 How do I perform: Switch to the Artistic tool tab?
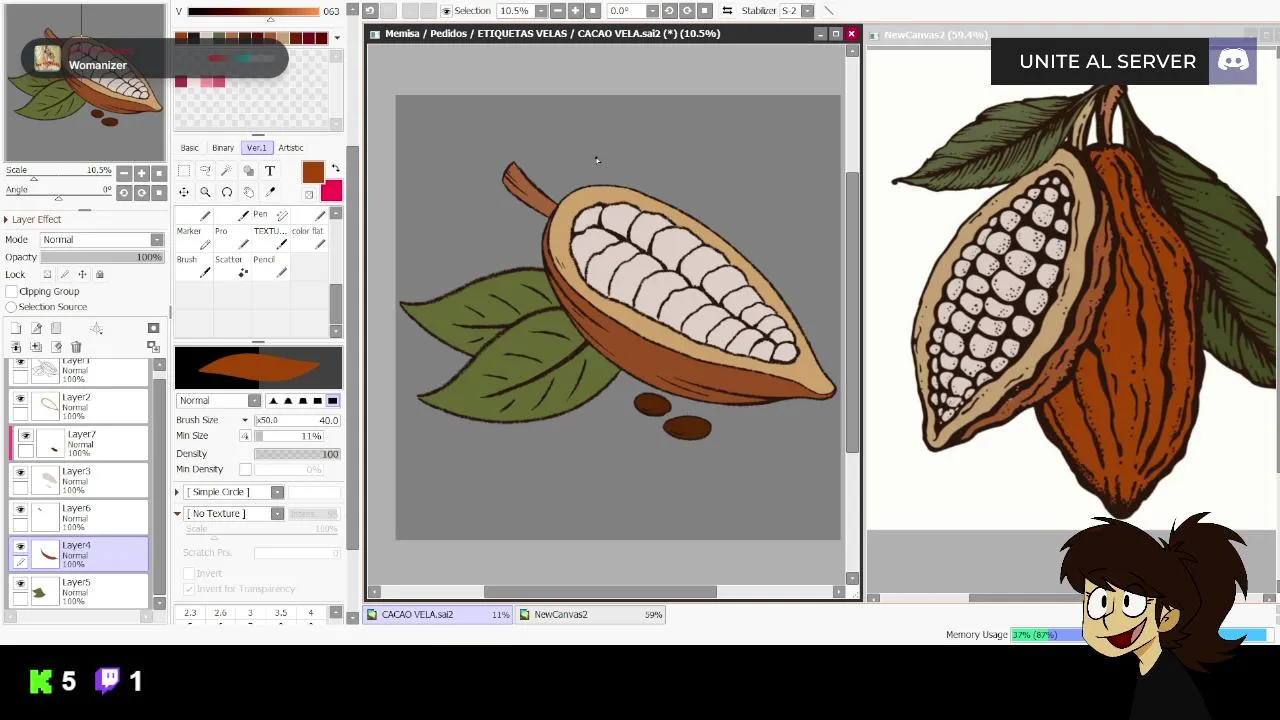click(291, 148)
